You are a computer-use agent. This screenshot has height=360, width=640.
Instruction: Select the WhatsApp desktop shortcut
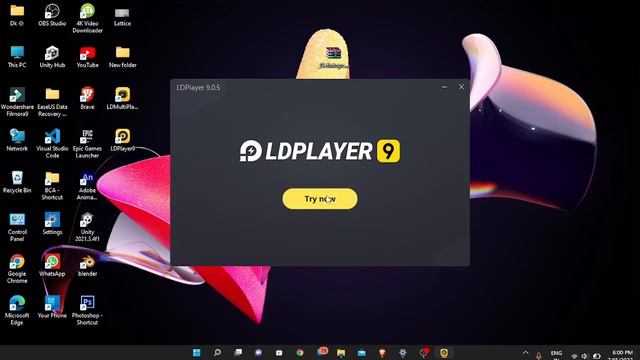coord(52,265)
